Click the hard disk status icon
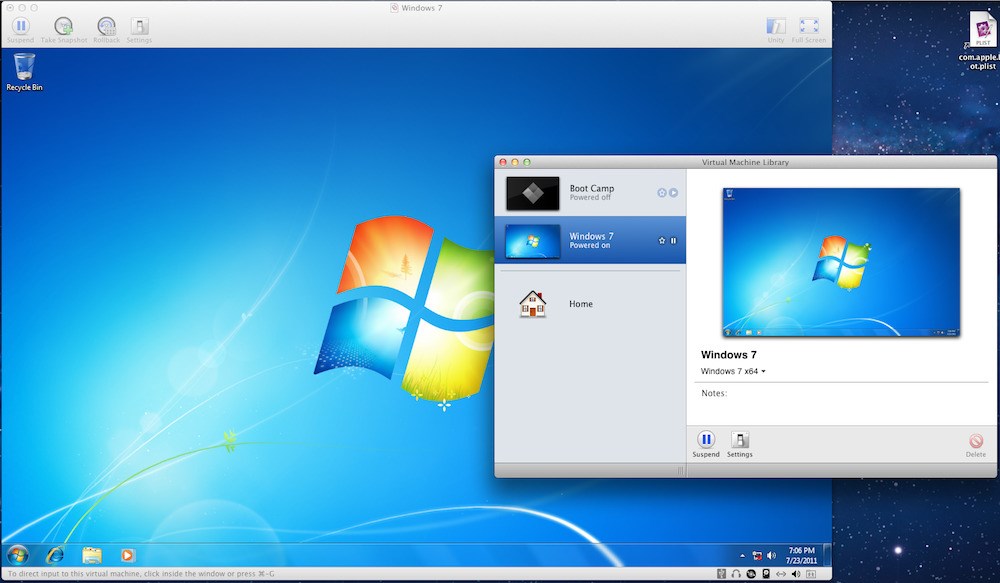Image resolution: width=1000 pixels, height=583 pixels. click(x=766, y=574)
